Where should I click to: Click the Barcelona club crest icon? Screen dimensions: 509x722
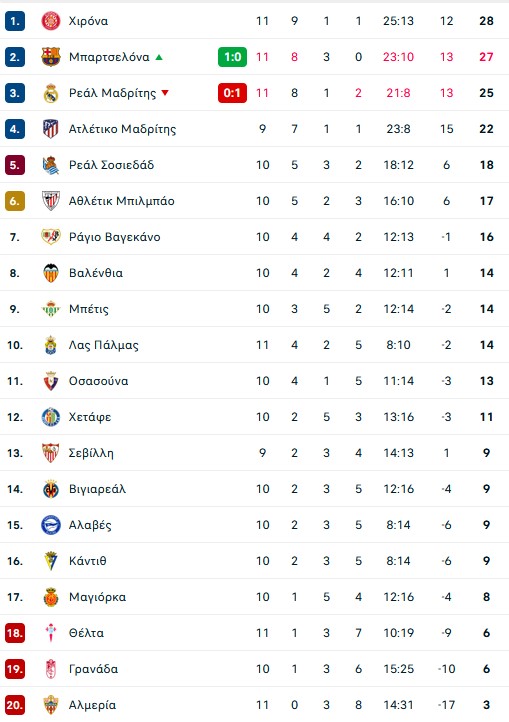[x=51, y=57]
